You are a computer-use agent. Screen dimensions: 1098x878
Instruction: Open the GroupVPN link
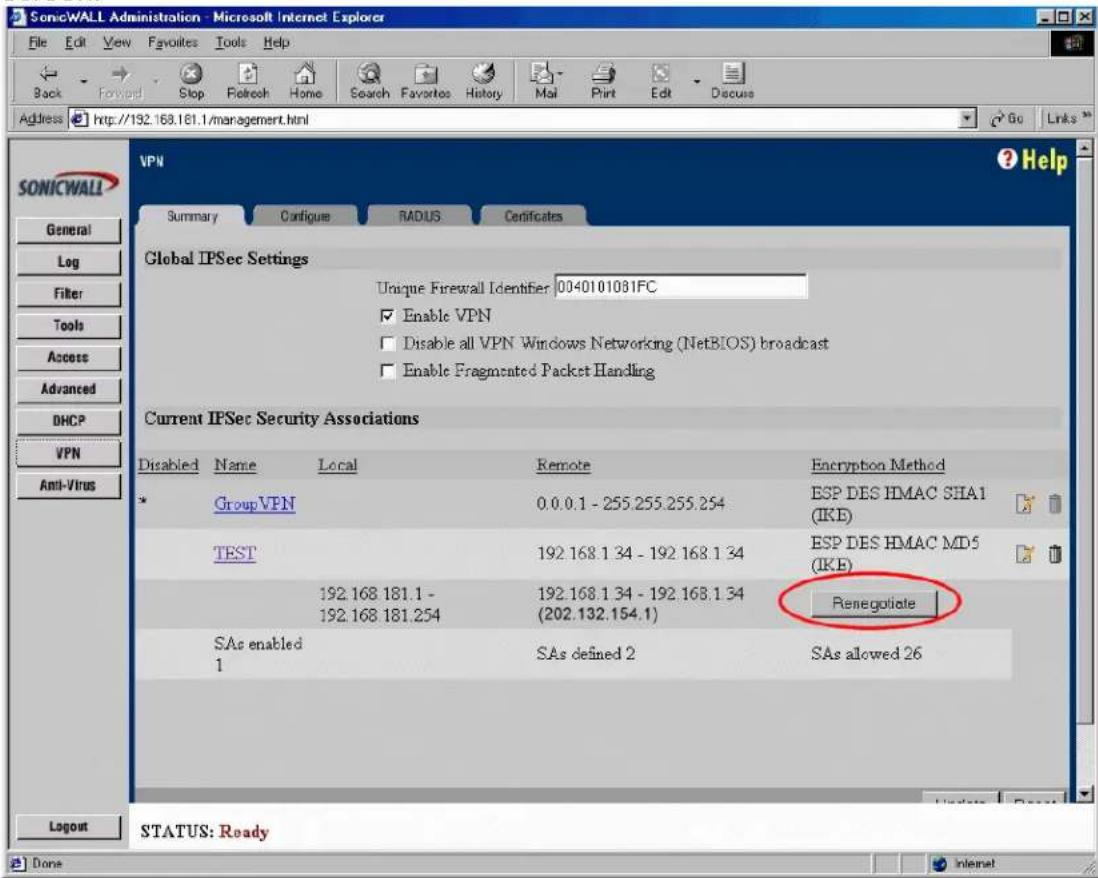[254, 503]
